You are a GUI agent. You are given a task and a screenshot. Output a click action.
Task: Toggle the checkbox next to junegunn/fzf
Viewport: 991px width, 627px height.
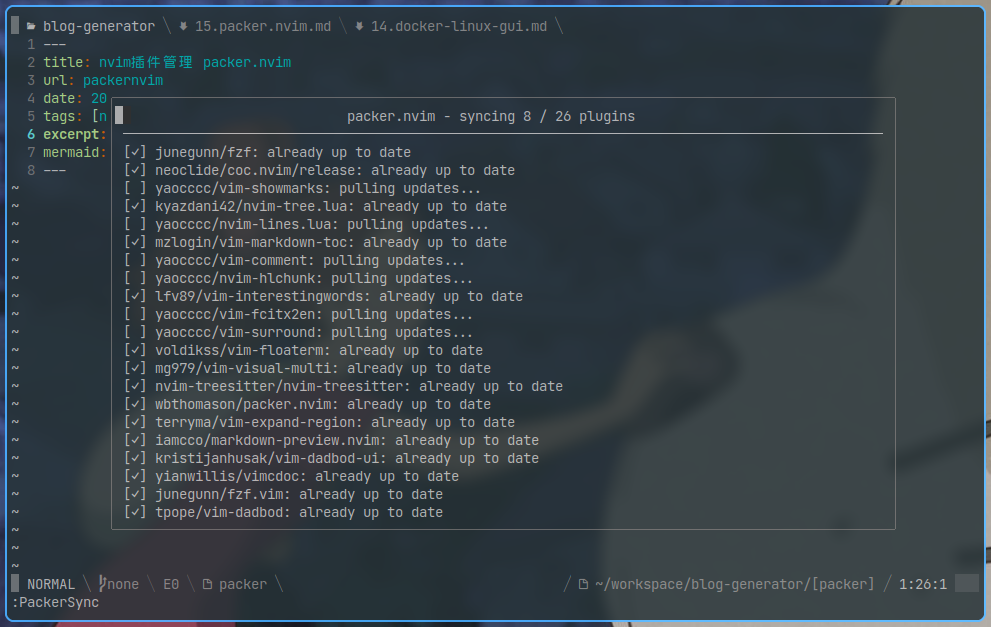pos(136,152)
